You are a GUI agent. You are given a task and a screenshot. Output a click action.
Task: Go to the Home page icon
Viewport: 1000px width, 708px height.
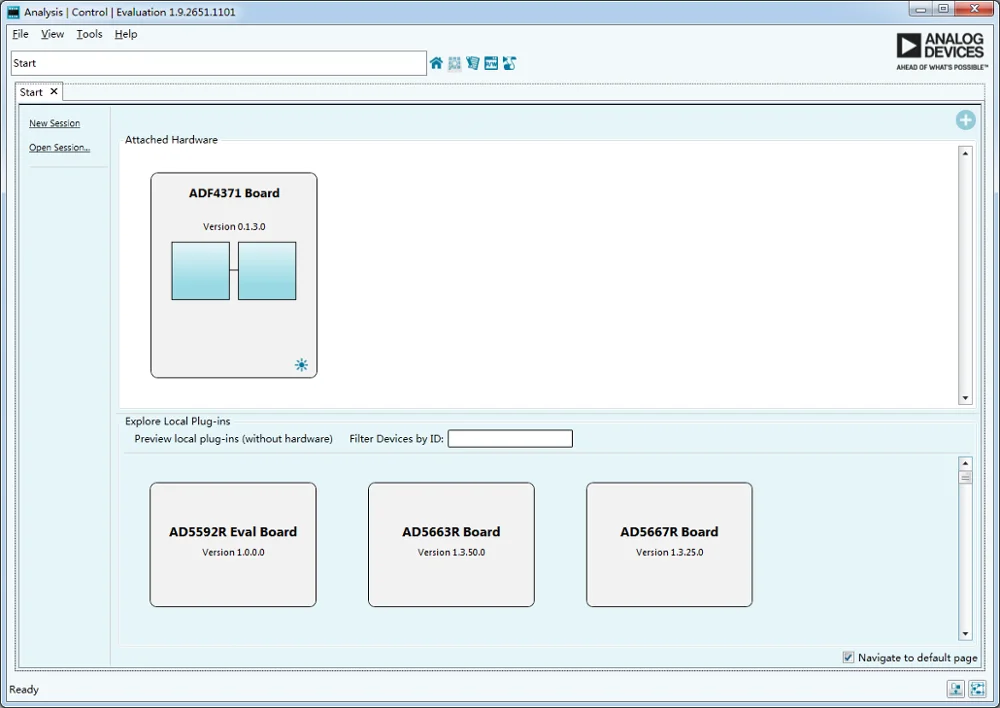436,63
